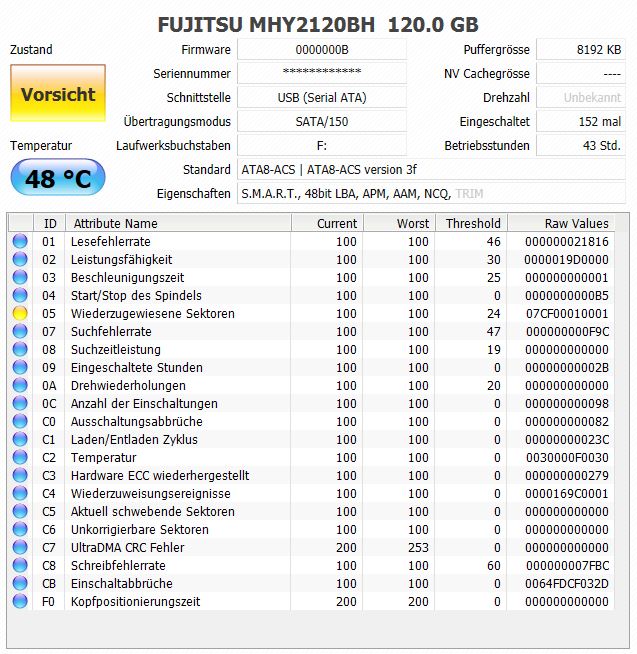Click the NV Cachegrösse value field

[x=581, y=73]
